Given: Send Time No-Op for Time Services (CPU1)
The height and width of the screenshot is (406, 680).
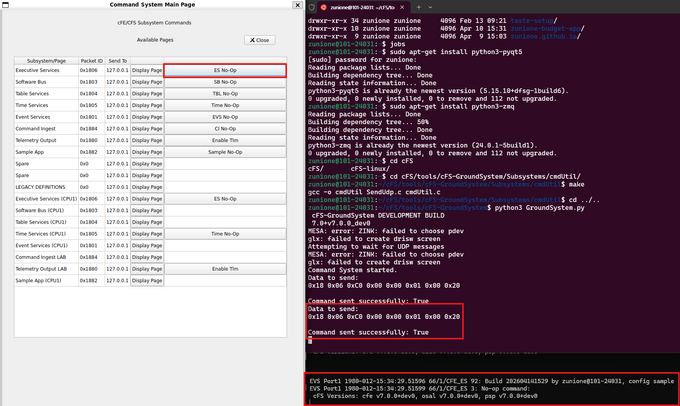Looking at the screenshot, I should coord(224,234).
